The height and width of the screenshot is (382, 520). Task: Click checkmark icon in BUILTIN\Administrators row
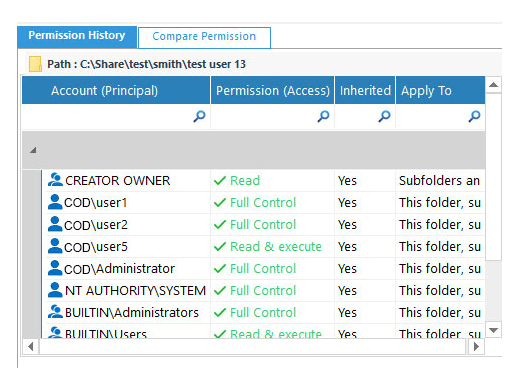[220, 313]
